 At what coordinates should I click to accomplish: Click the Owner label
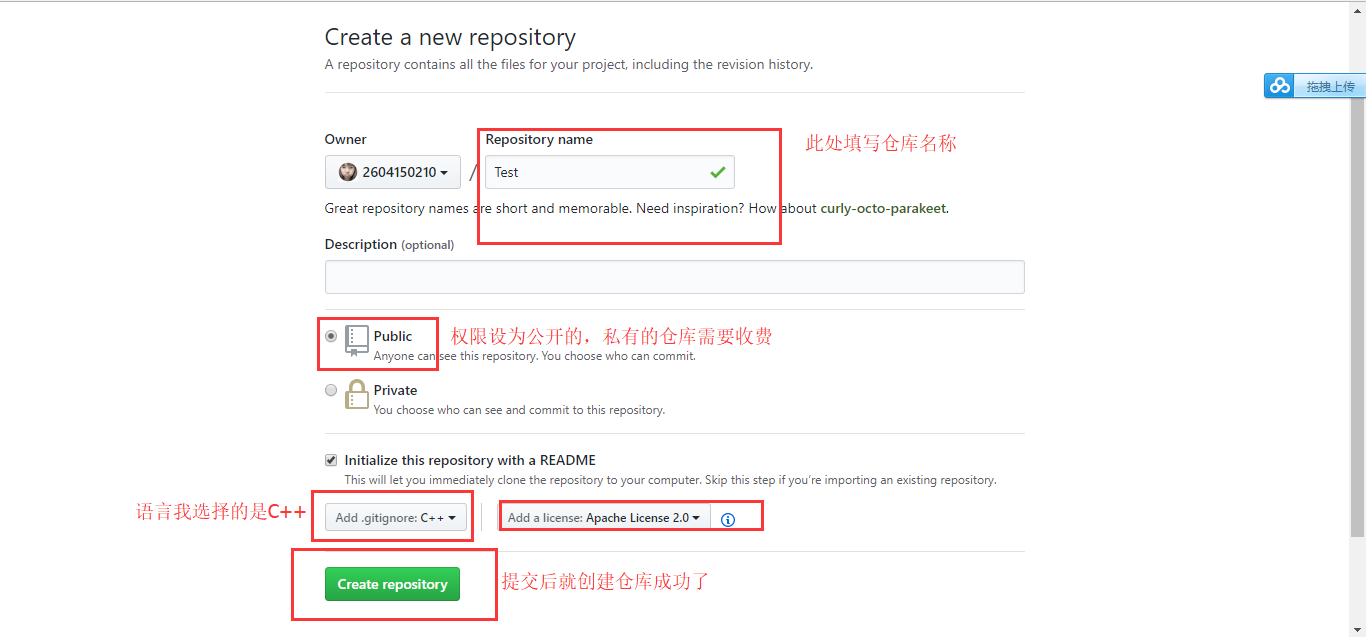tap(346, 140)
